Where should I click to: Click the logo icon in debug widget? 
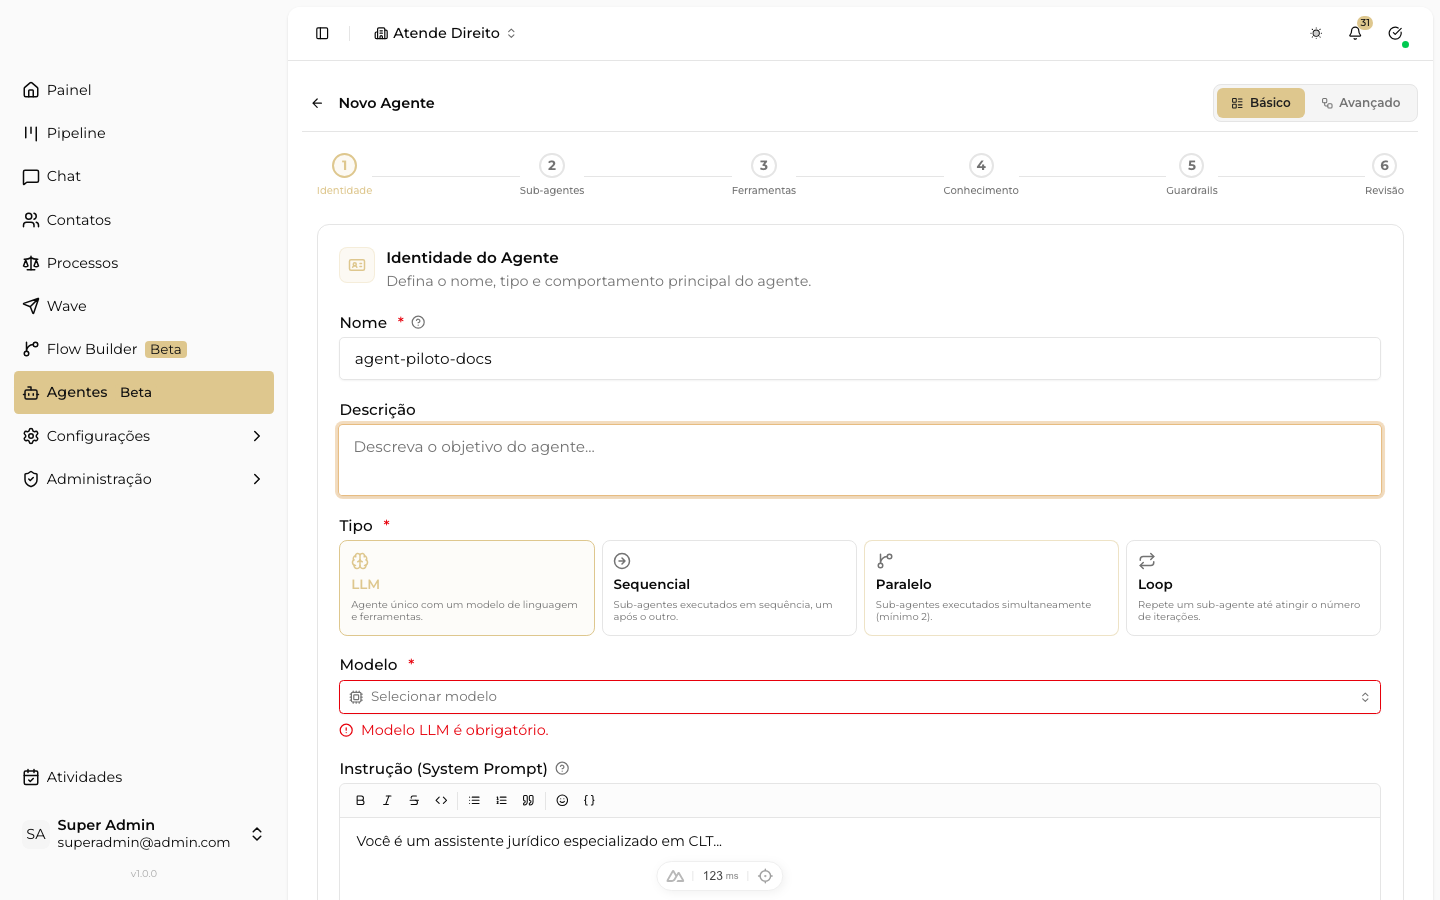click(x=675, y=876)
